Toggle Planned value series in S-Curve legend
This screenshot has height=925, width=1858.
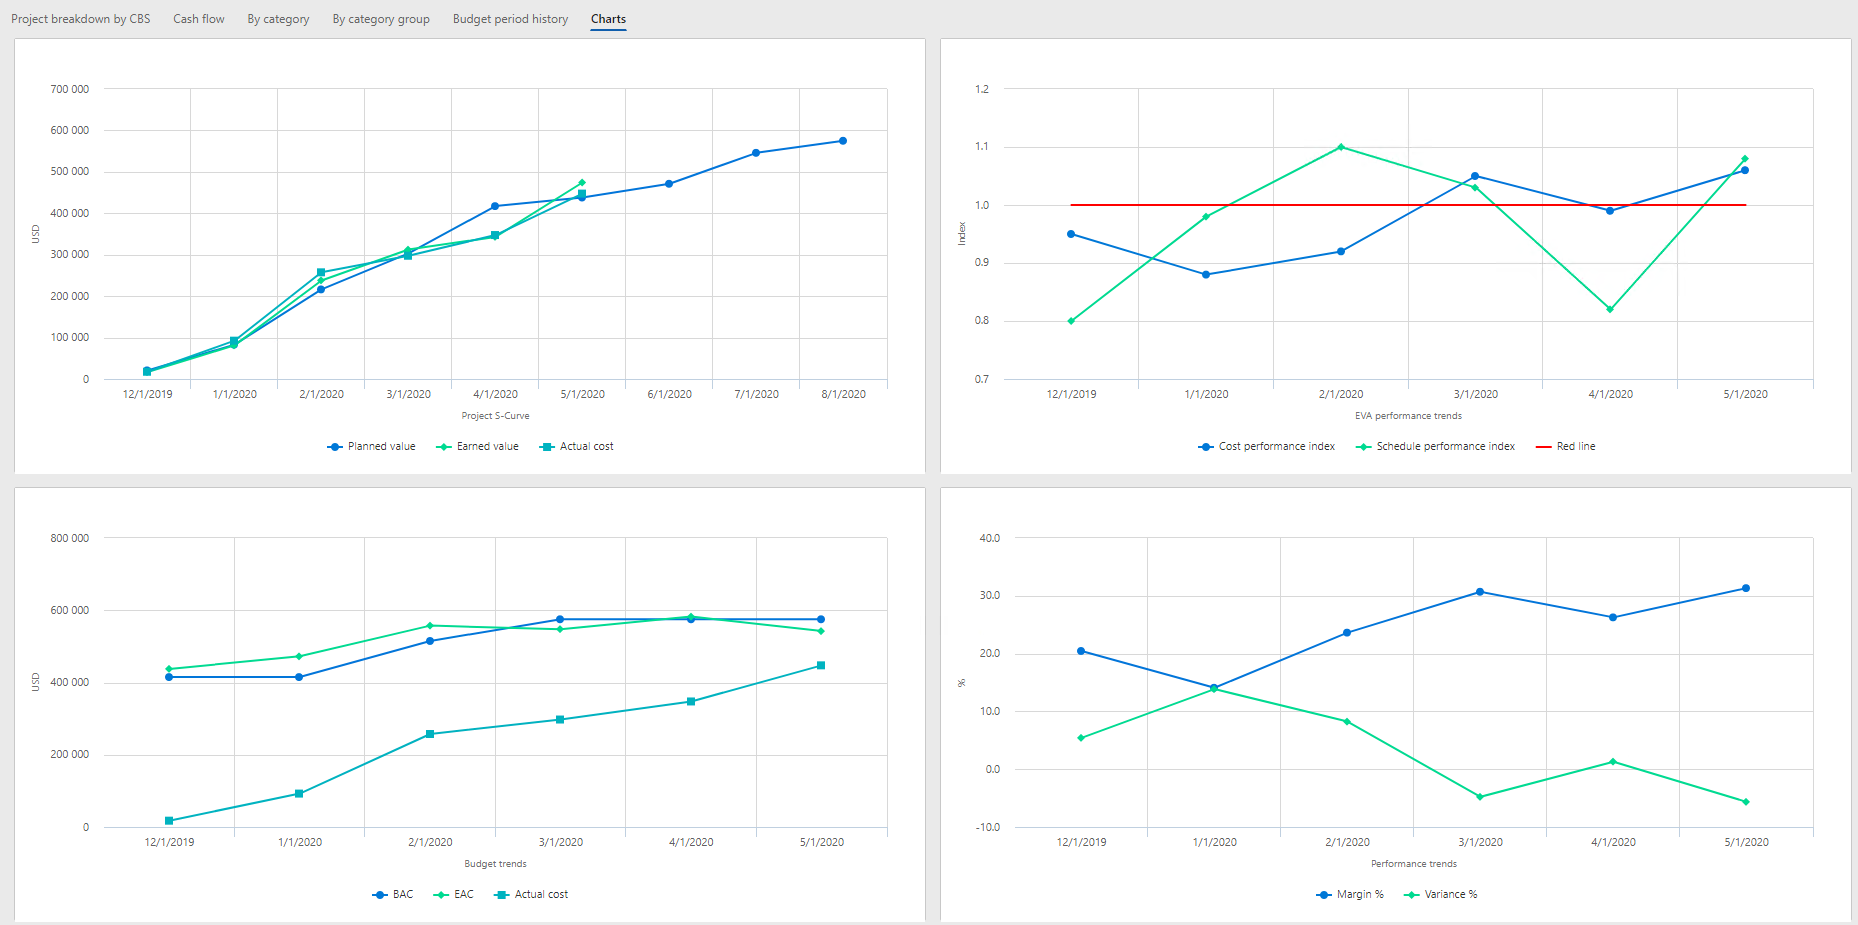point(371,447)
